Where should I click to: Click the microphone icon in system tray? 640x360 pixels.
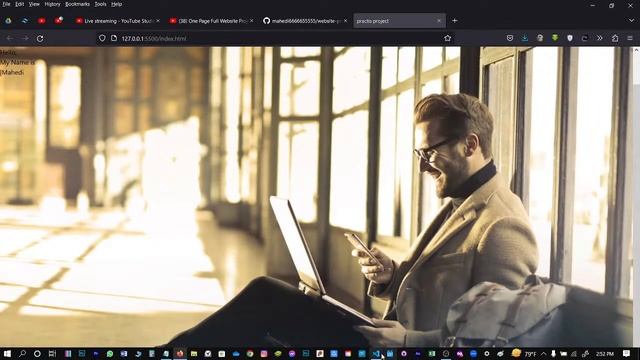coord(553,354)
